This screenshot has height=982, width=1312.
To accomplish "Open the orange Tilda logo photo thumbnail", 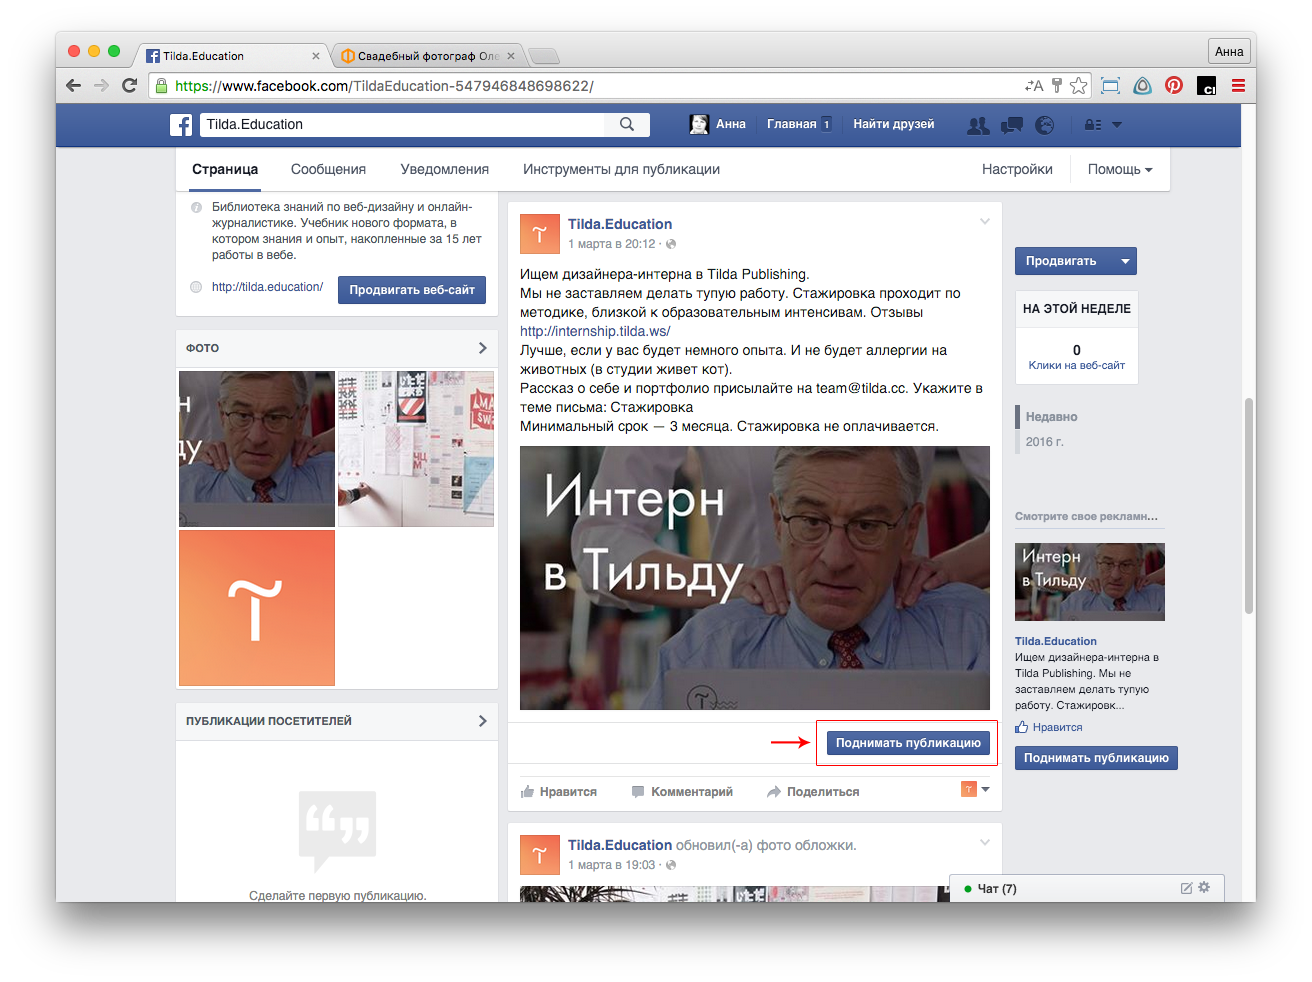I will (x=257, y=608).
